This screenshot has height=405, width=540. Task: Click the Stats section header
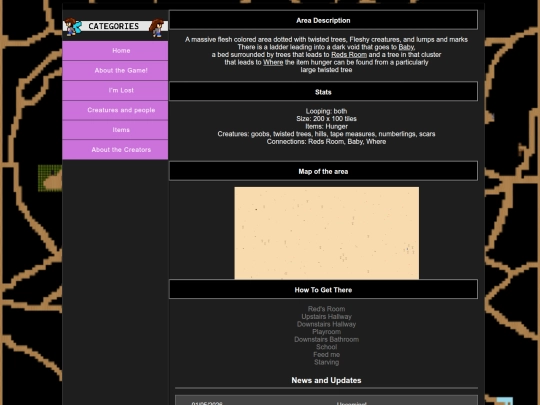[x=323, y=92]
